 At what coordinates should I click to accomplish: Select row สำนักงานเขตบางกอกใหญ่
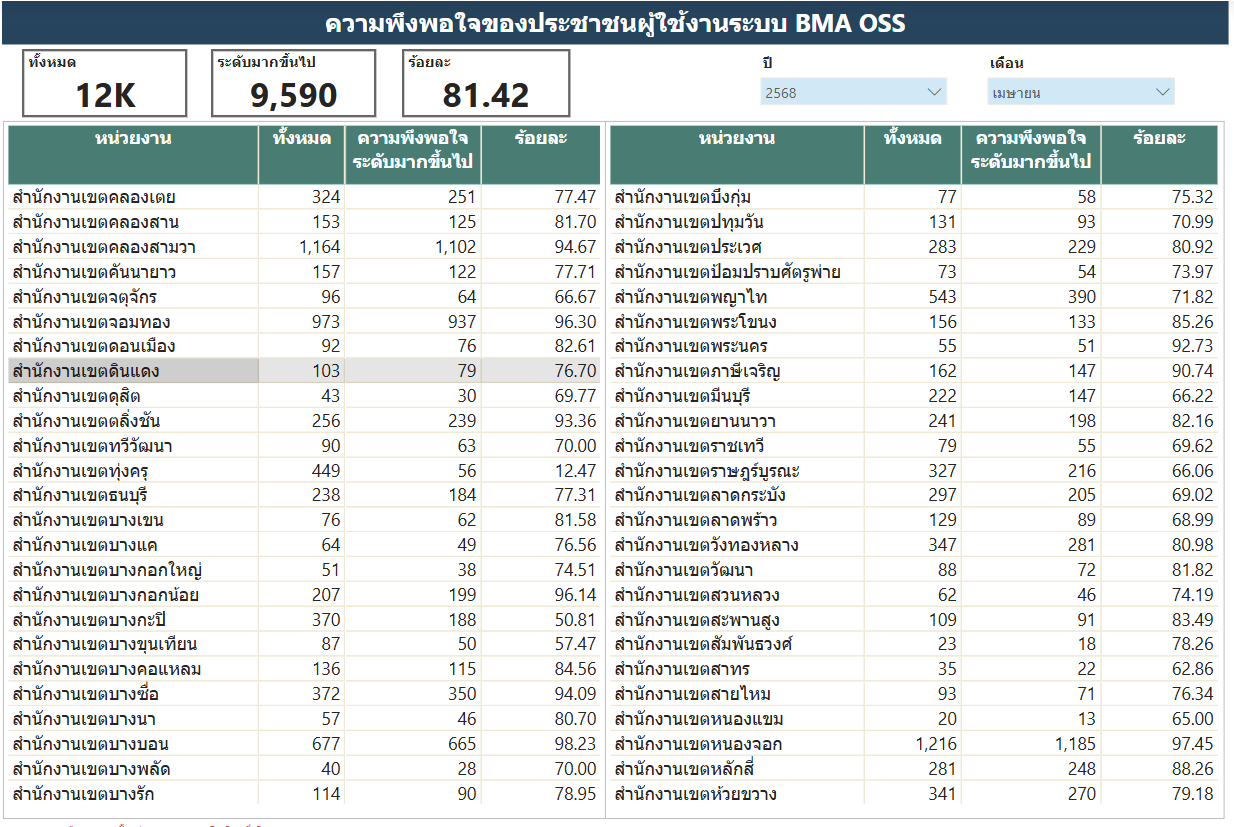click(x=305, y=570)
